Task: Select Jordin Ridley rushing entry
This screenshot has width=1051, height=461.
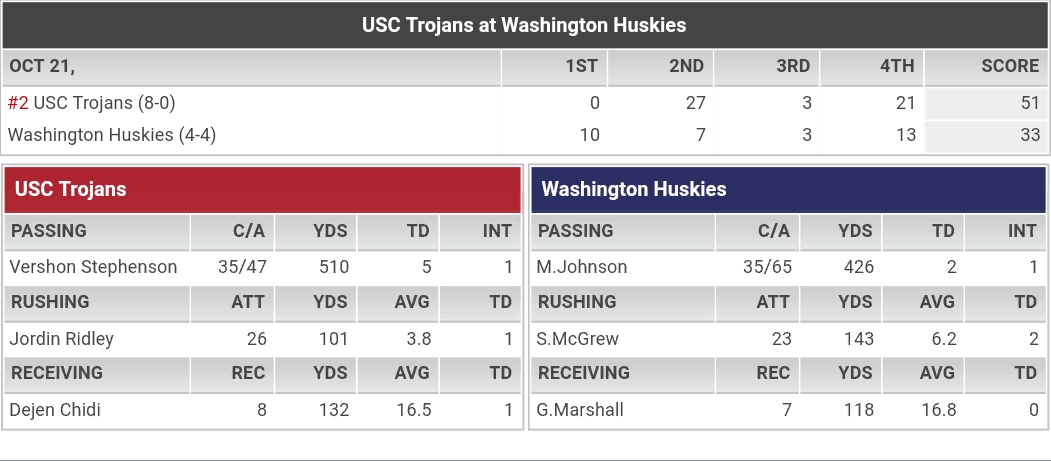Action: point(62,338)
